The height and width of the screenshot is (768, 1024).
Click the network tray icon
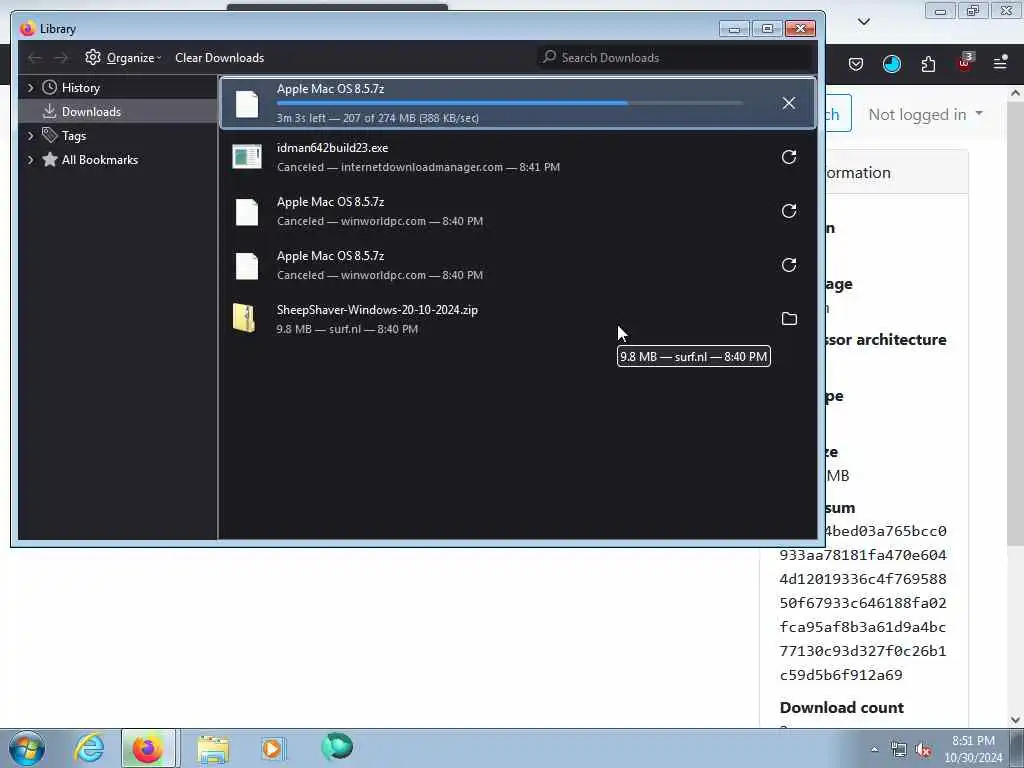899,750
